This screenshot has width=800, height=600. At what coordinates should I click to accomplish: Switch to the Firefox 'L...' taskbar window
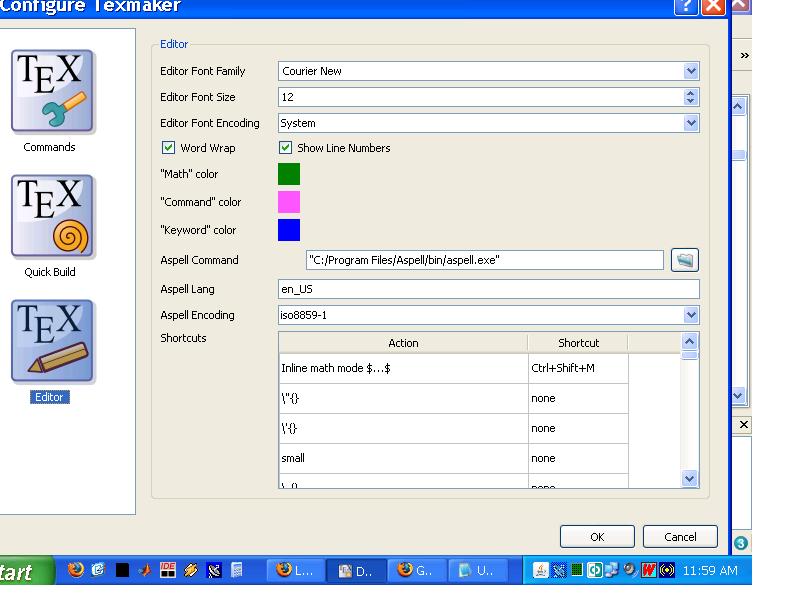[x=295, y=570]
